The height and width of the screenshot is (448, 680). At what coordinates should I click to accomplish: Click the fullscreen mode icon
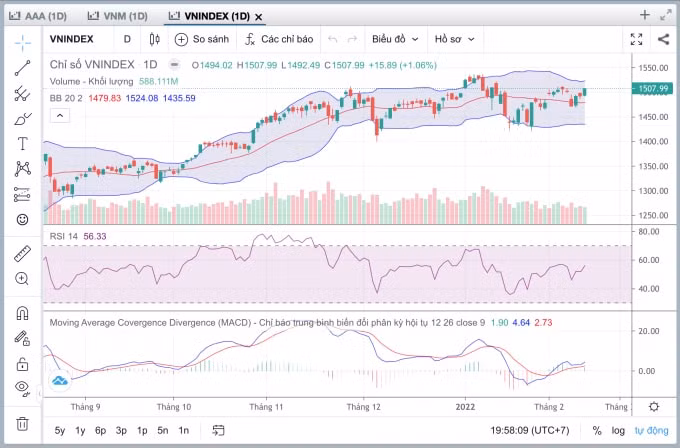point(636,39)
